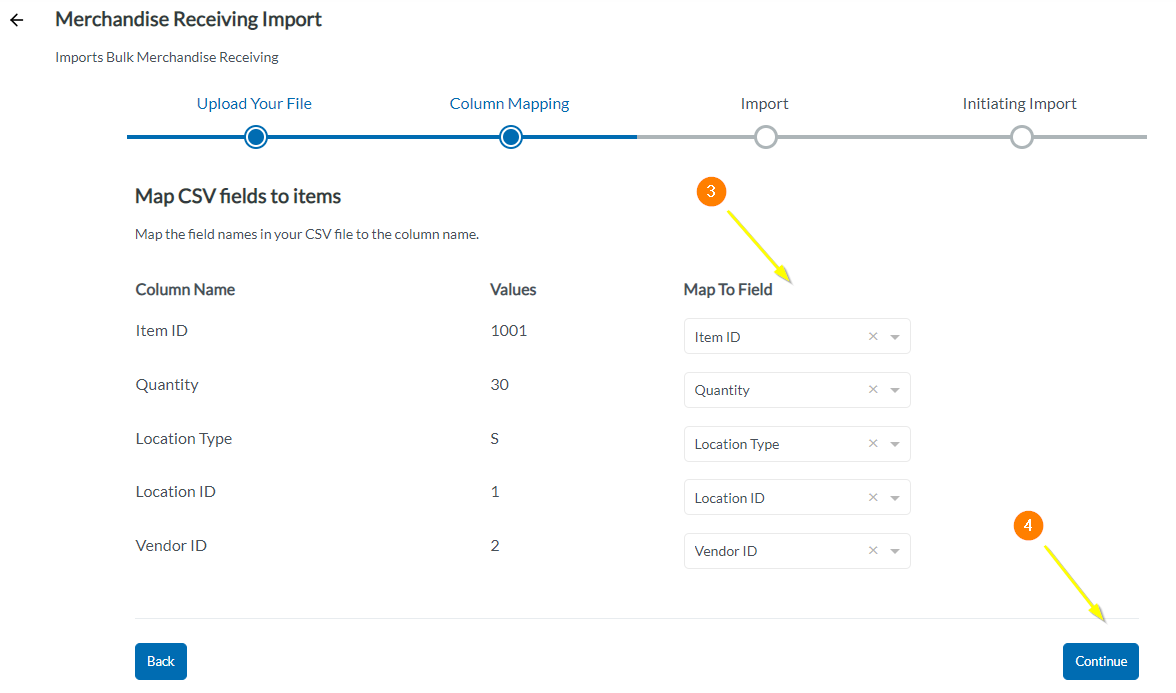The image size is (1176, 693).
Task: Open the Vendor ID map-to-field combo box
Action: pyautogui.click(x=797, y=551)
